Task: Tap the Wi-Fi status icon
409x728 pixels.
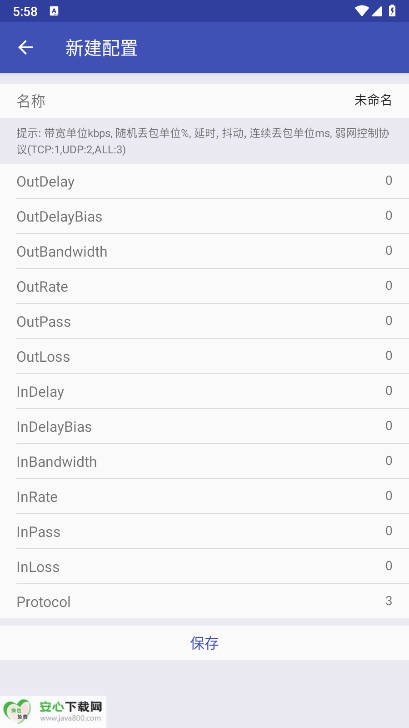Action: [x=361, y=11]
